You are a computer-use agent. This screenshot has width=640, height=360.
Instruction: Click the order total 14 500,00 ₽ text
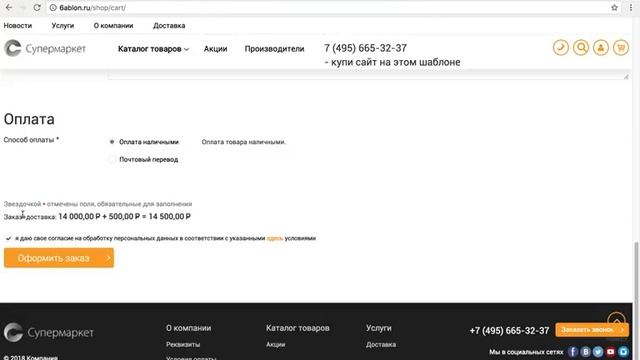[x=169, y=217]
